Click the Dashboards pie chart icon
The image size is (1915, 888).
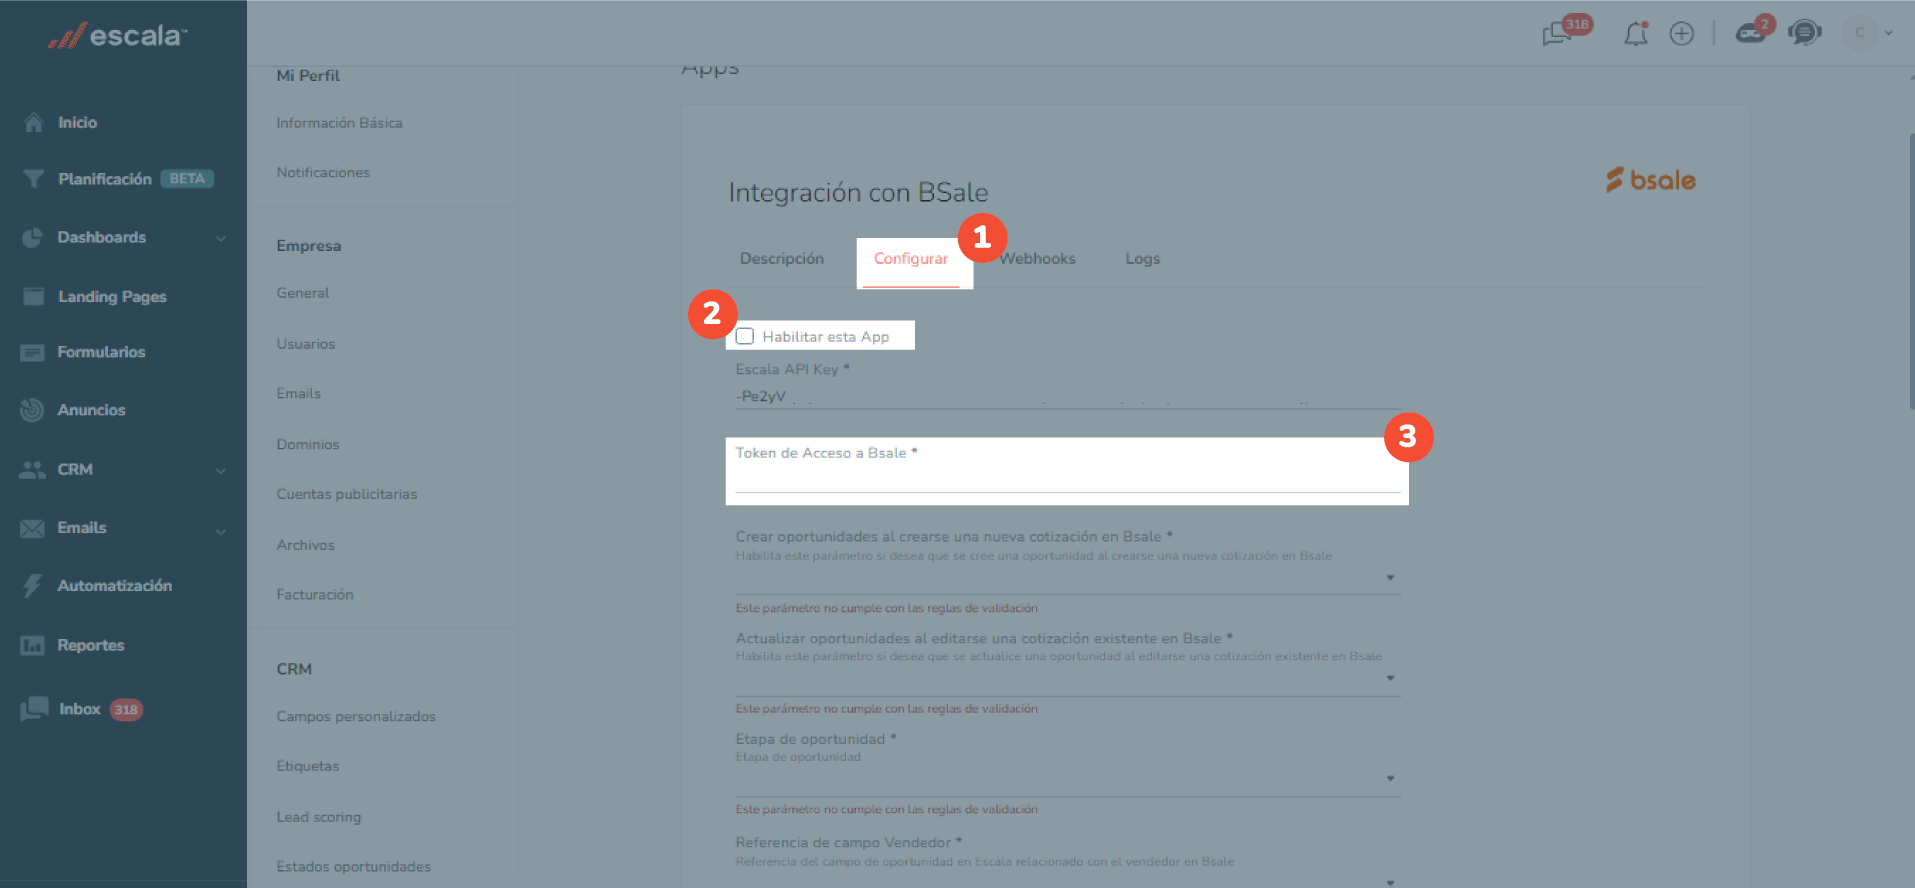(33, 237)
